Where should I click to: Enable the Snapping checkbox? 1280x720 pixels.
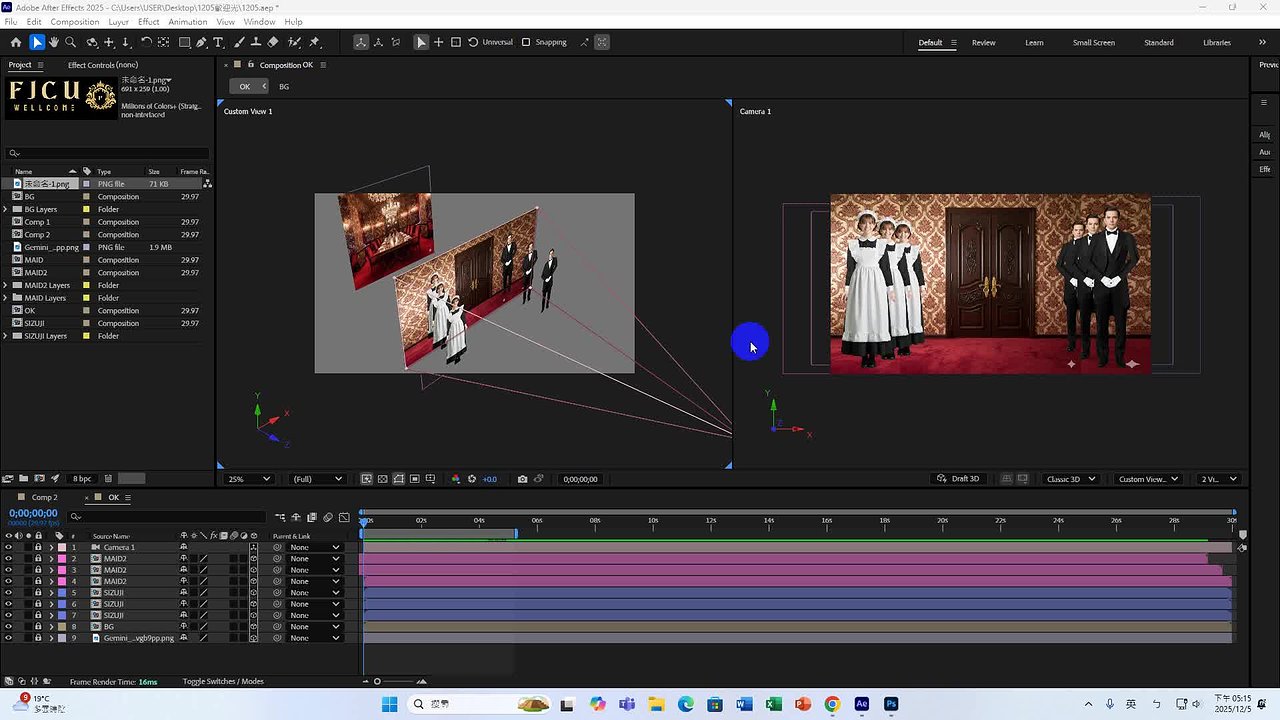pyautogui.click(x=526, y=42)
